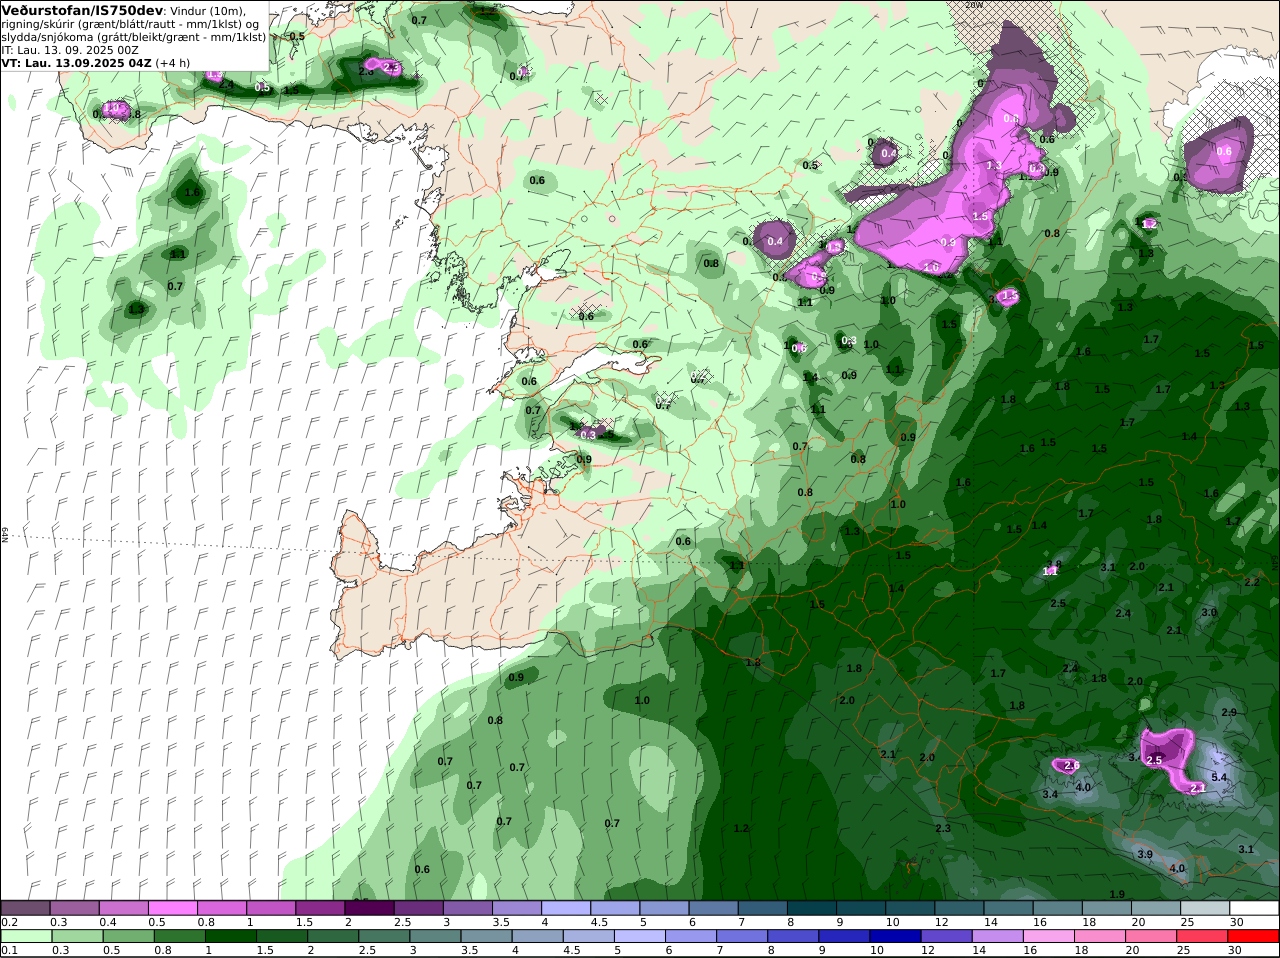Select the 3.0 precipitation value on map
The image size is (1280, 958).
click(1209, 612)
